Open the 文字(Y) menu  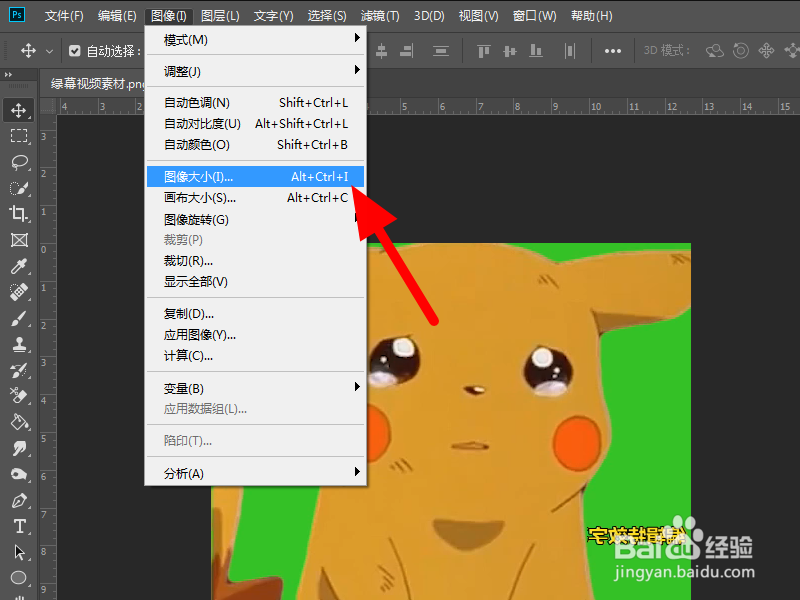point(273,16)
